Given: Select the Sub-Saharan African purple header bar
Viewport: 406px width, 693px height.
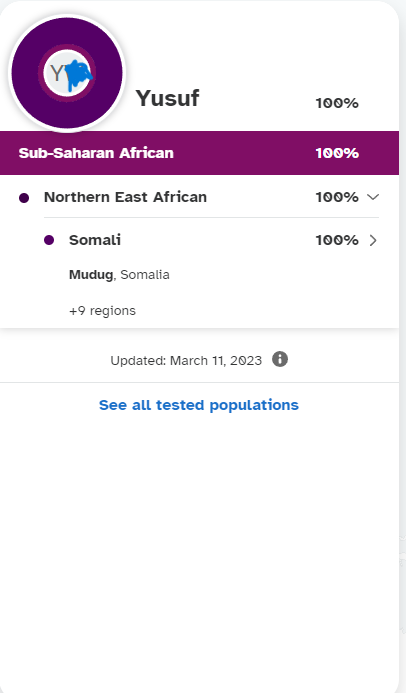Looking at the screenshot, I should (199, 153).
